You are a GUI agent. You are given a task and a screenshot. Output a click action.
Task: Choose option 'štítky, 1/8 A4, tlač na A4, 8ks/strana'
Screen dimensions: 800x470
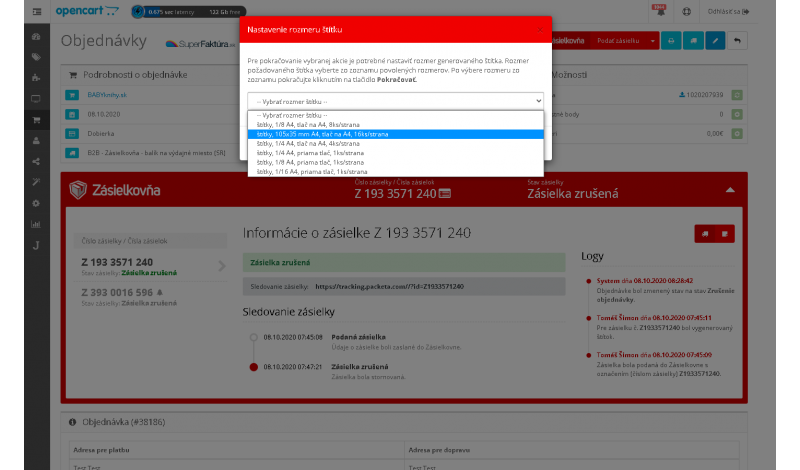point(395,125)
